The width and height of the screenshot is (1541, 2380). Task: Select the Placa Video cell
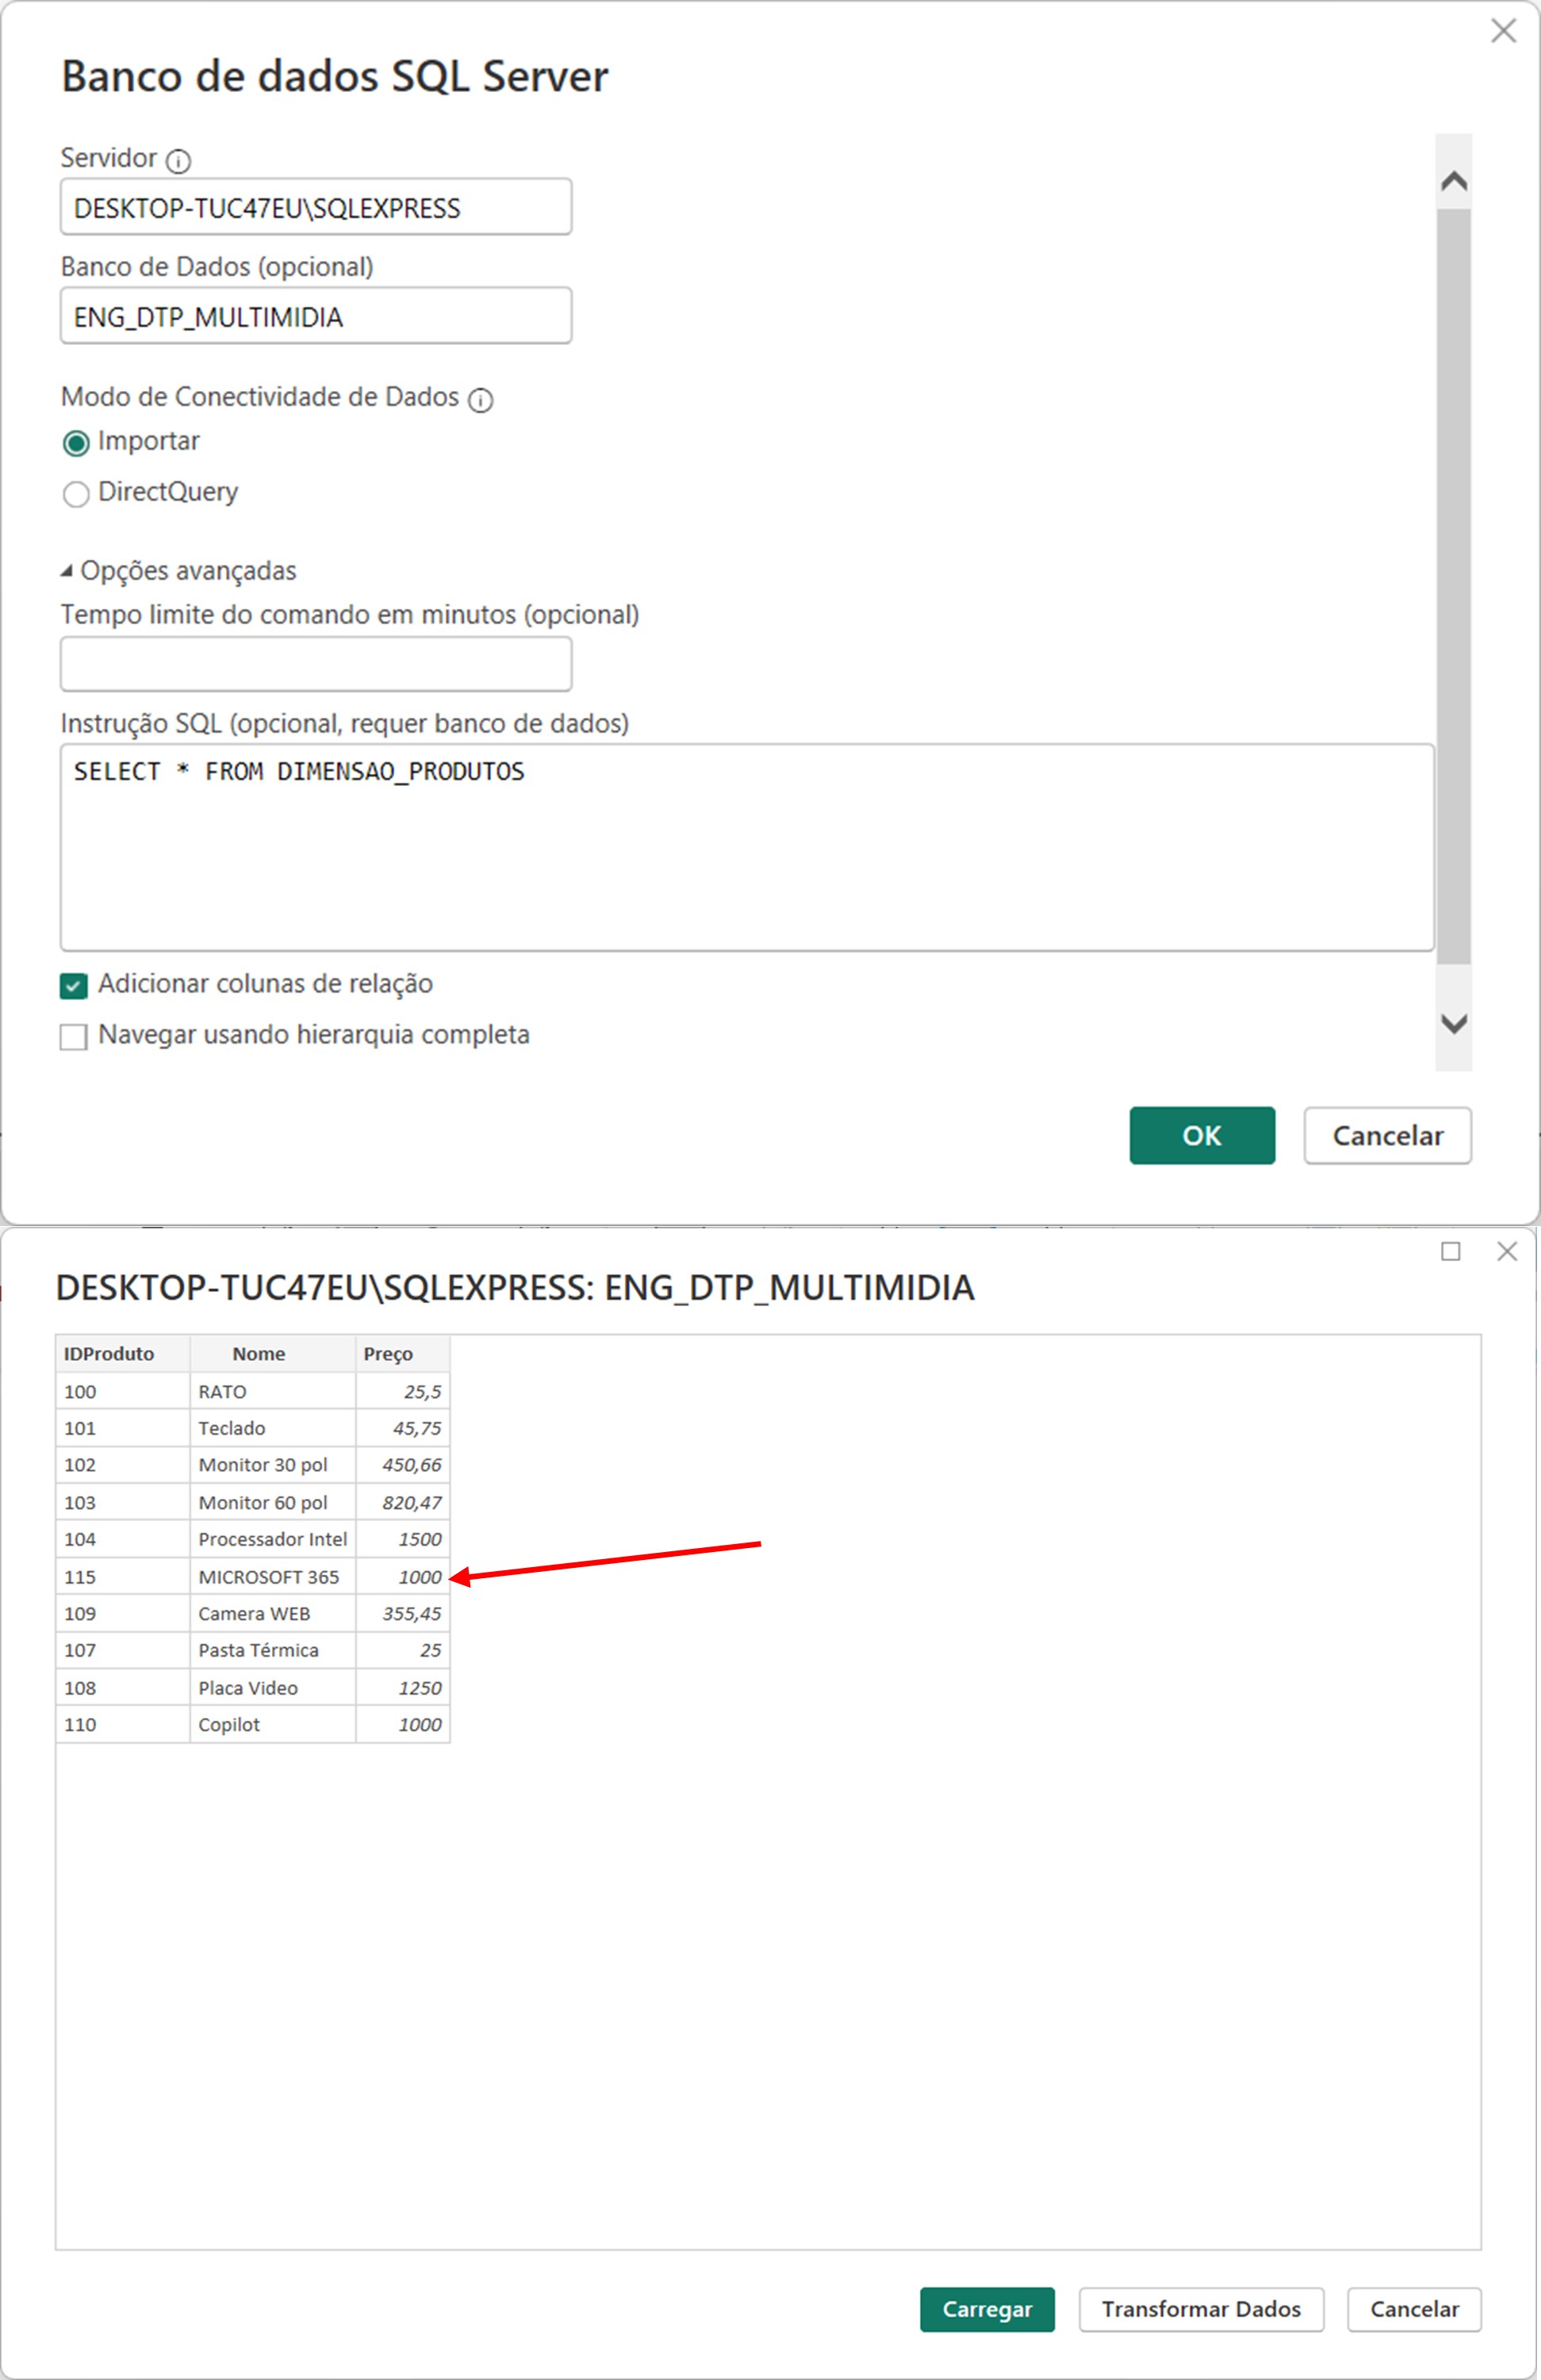(x=273, y=1687)
